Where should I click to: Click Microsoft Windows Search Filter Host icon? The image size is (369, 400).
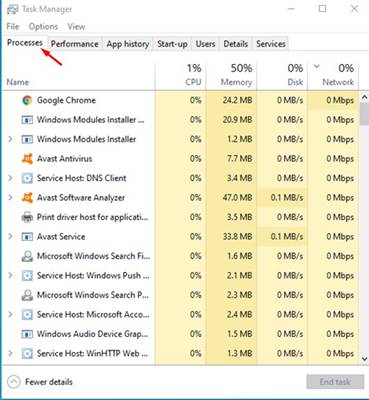[x=27, y=256]
